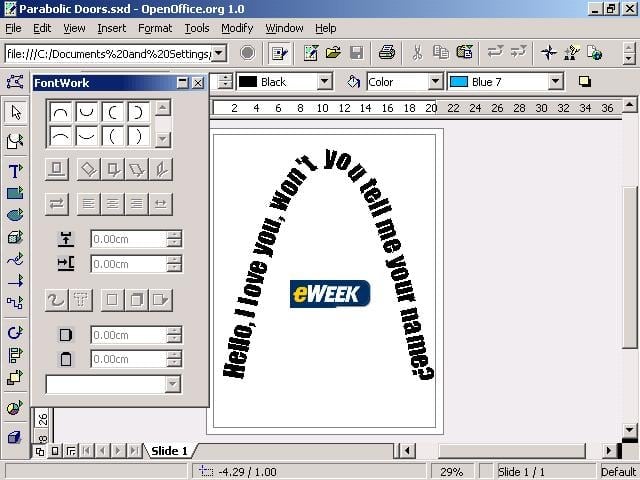Toggle FontWork Orientation reverse button
The width and height of the screenshot is (640, 480).
coord(57,203)
